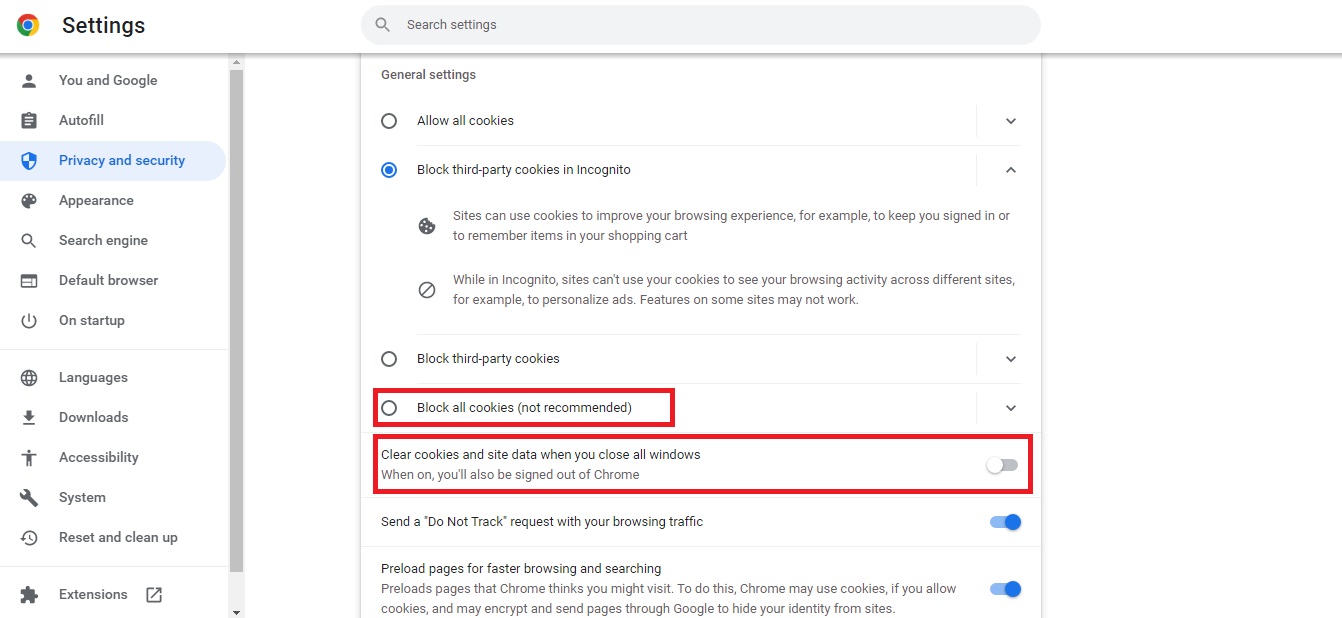
Task: Disable the Do Not Track request toggle
Action: coord(1005,521)
